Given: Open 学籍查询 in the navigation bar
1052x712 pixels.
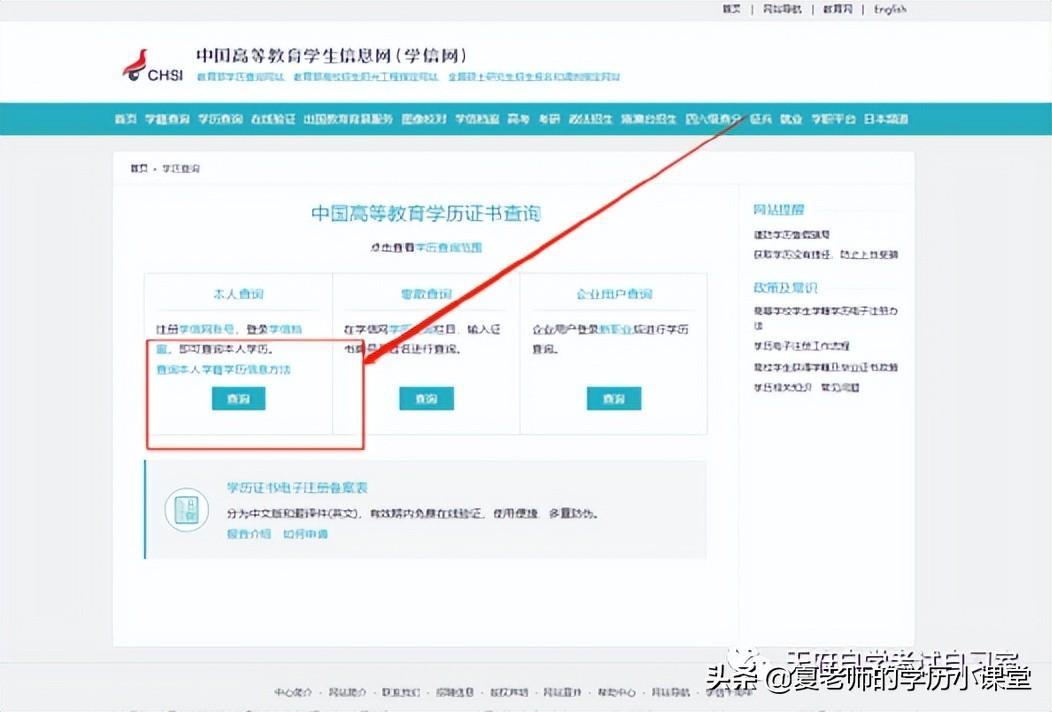Looking at the screenshot, I should tap(167, 119).
